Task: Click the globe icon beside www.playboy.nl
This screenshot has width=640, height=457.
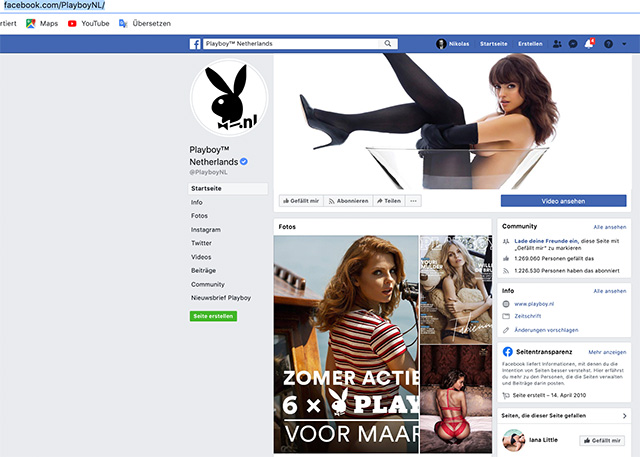Action: 506,304
